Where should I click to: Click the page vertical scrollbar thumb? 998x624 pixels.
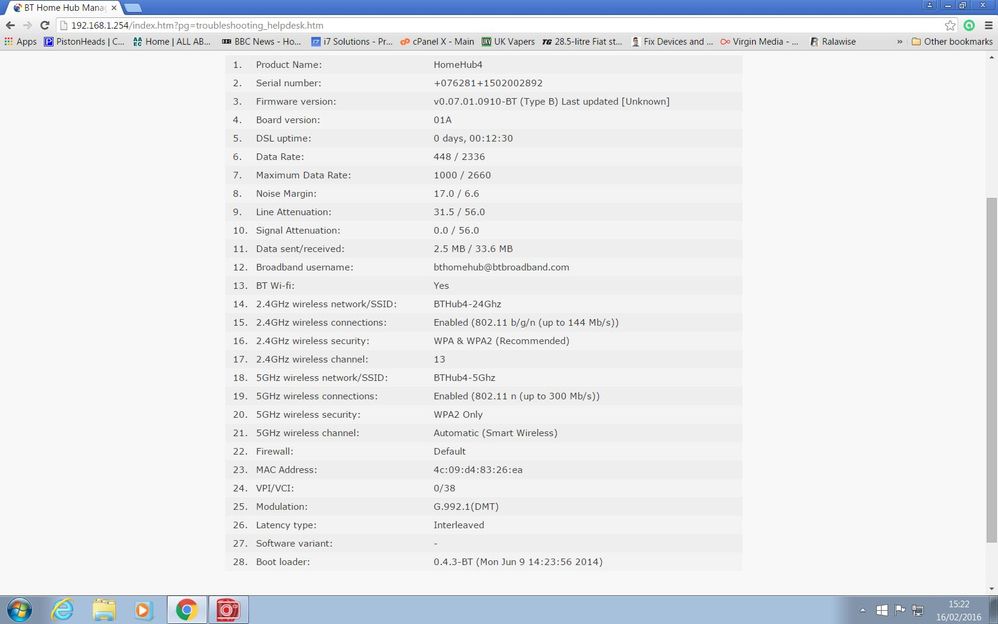click(x=992, y=370)
